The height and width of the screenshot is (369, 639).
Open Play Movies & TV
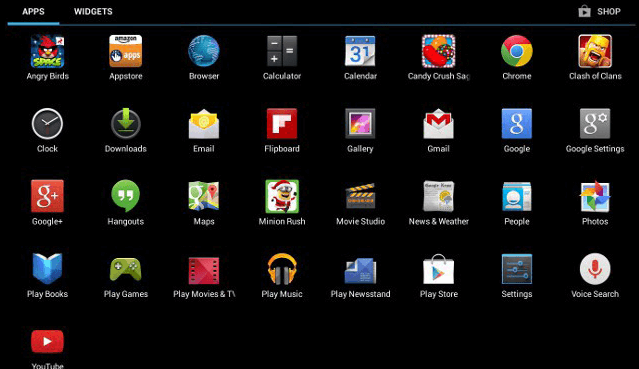[x=204, y=270]
